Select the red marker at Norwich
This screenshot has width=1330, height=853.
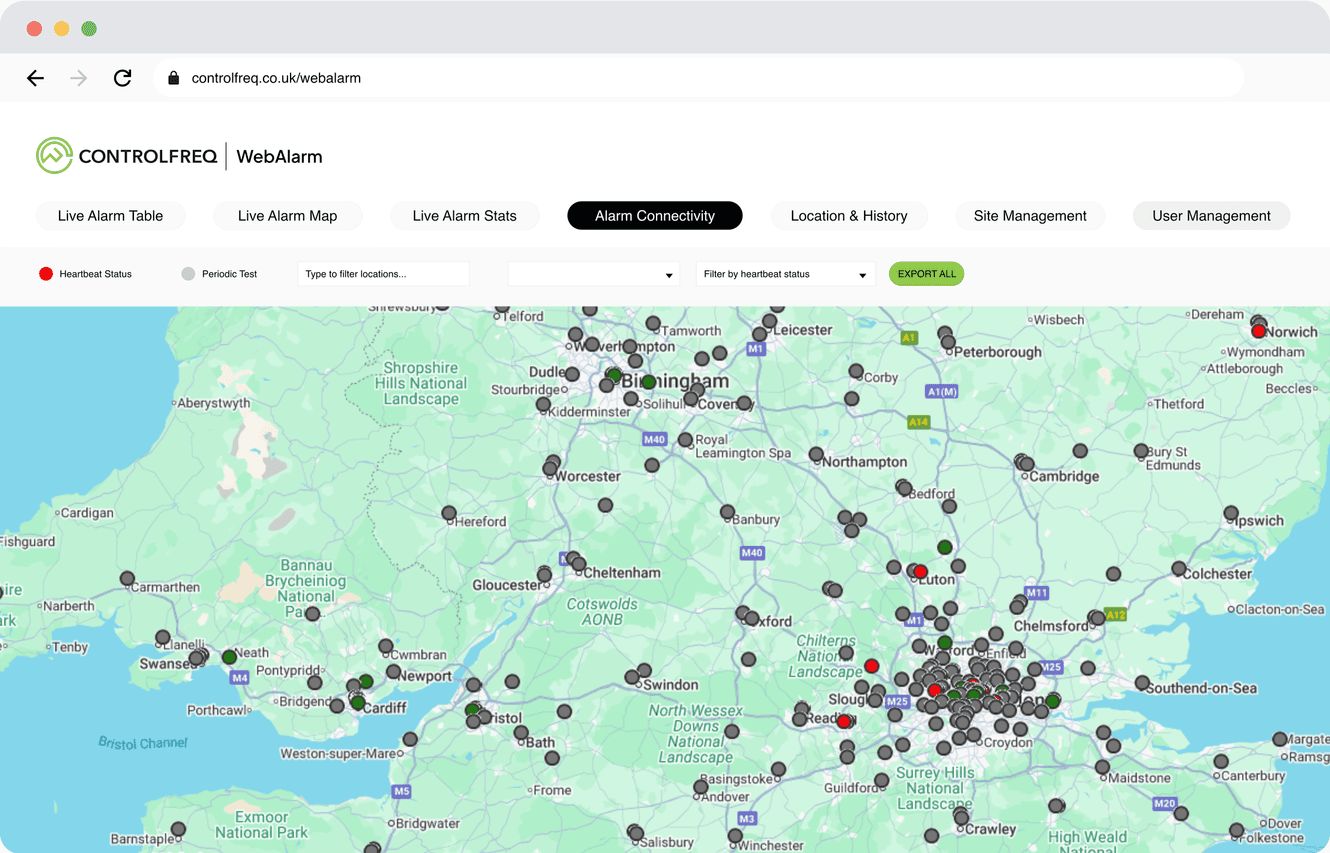coord(1259,331)
